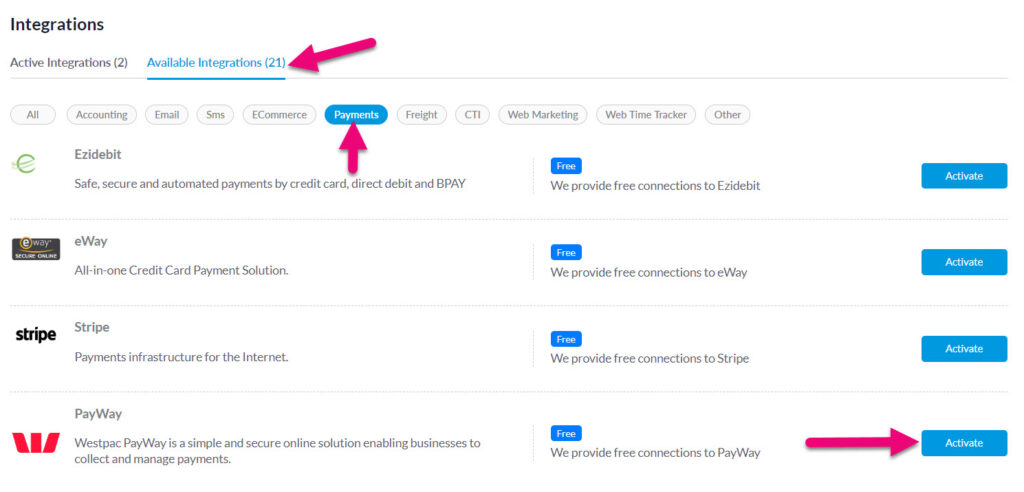Screen dimensions: 1024x492
Task: Show Web Marketing integrations
Action: (x=543, y=114)
